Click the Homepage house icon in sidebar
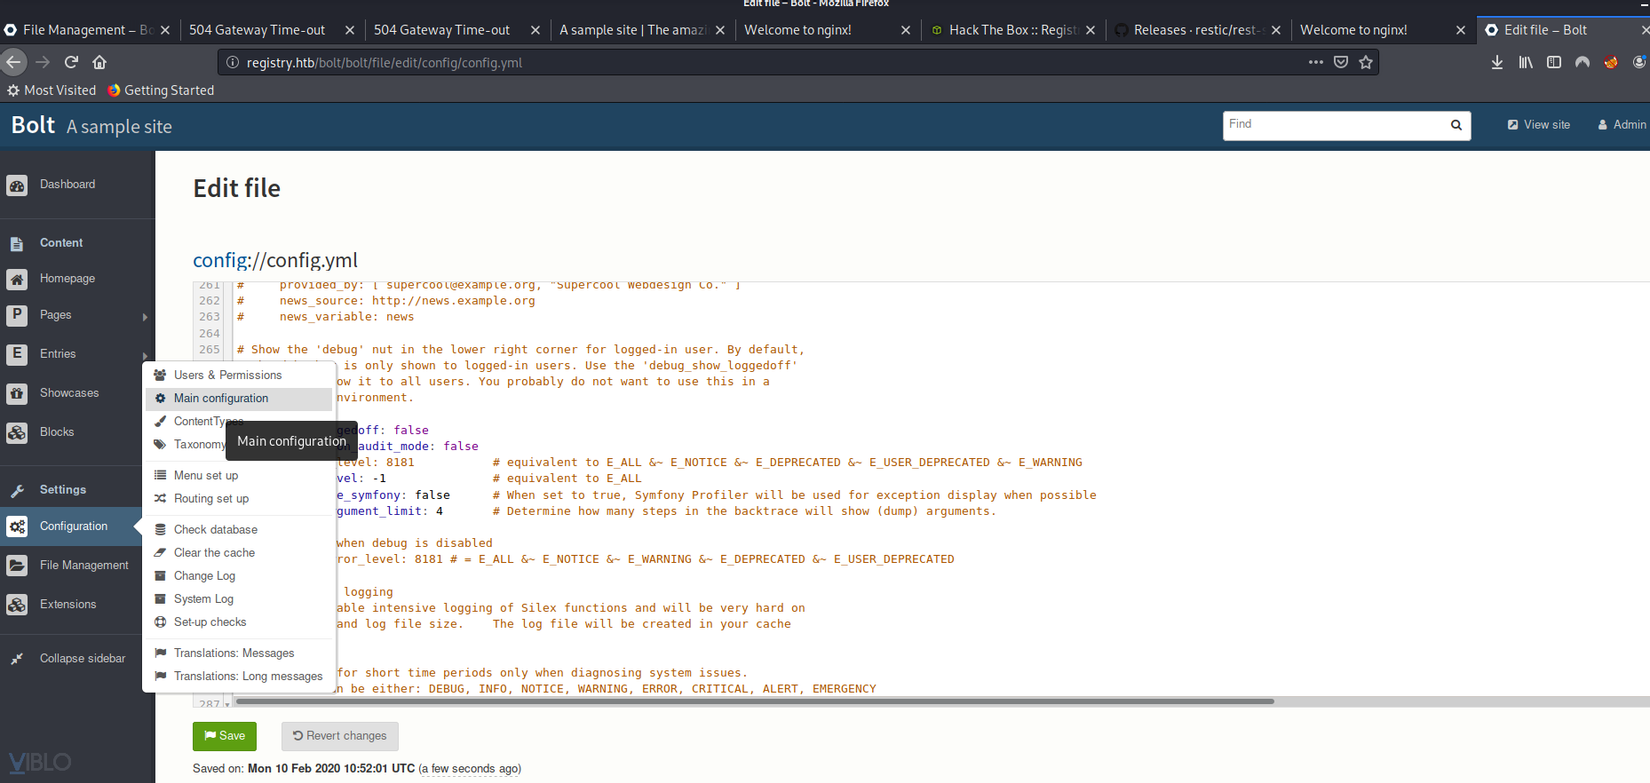Image resolution: width=1650 pixels, height=783 pixels. (17, 279)
